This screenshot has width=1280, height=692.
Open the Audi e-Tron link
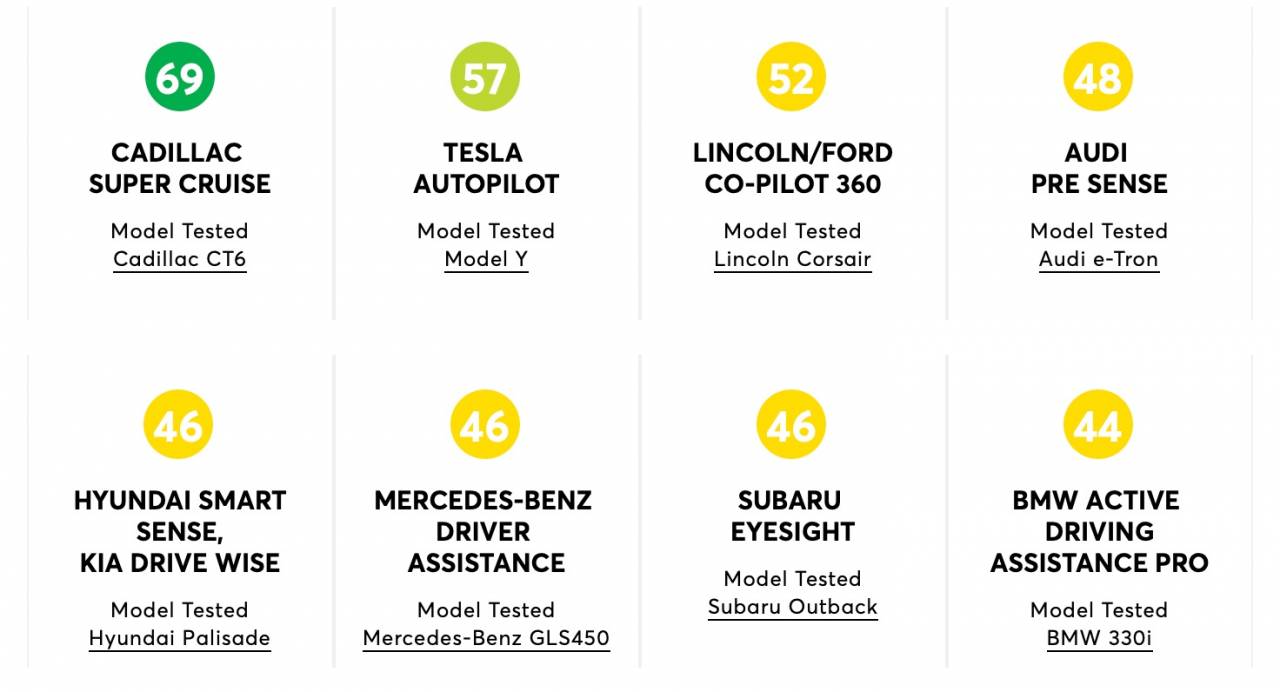tap(1099, 260)
